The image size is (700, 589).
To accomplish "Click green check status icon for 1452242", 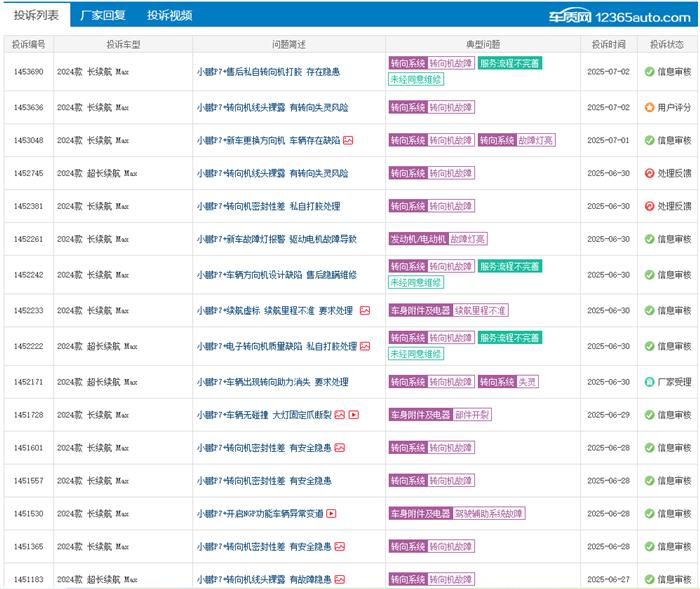I will point(650,275).
